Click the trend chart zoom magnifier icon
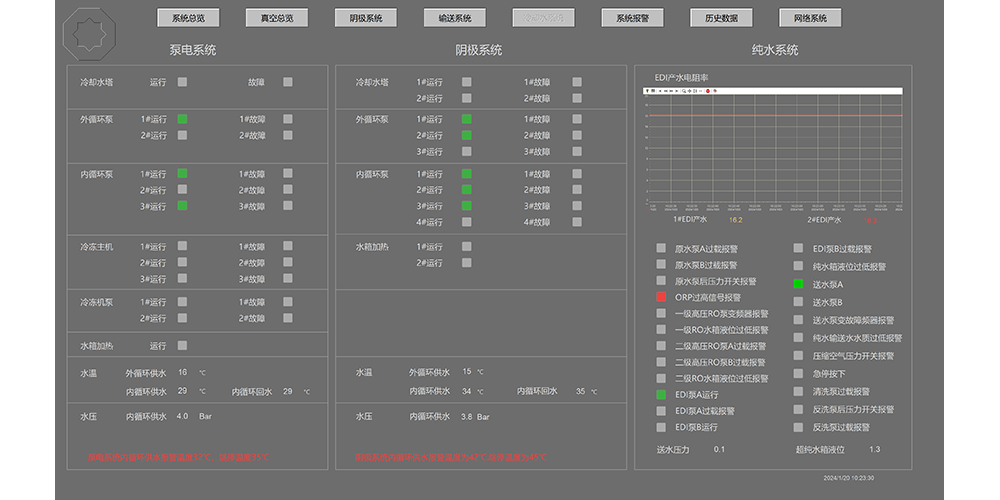The image size is (1000, 500). [684, 91]
